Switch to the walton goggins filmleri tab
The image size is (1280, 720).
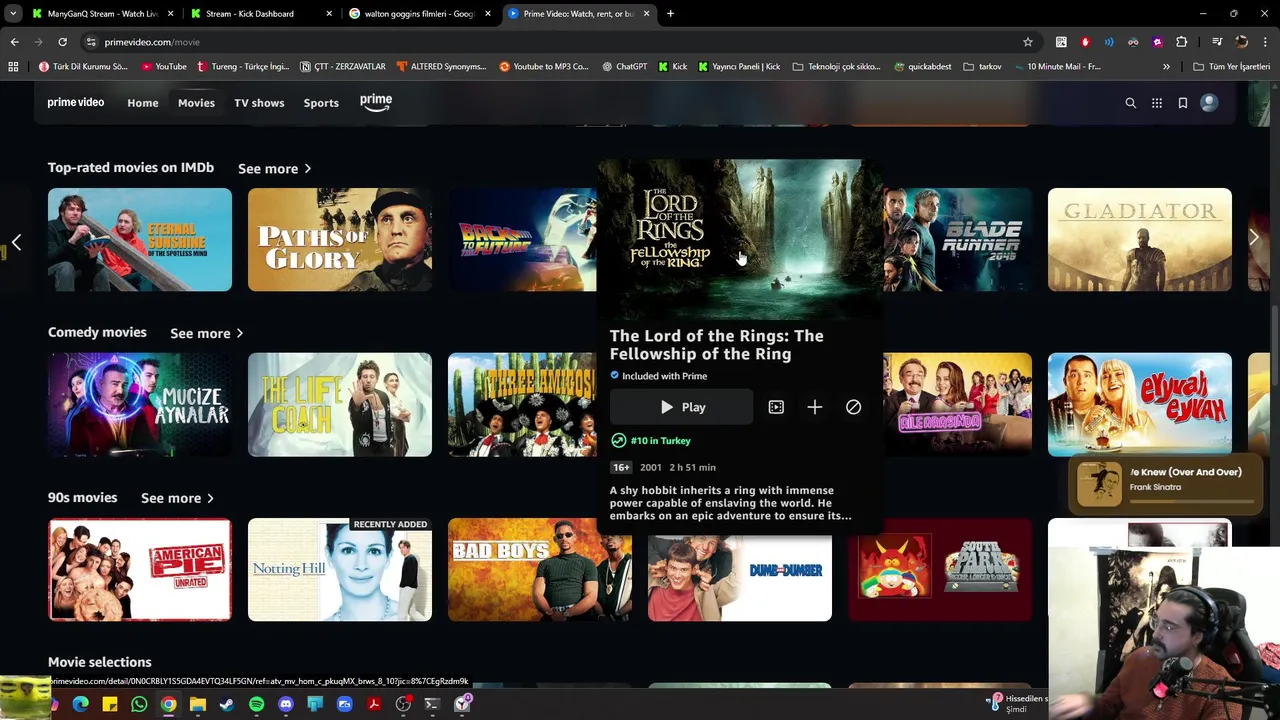pos(418,14)
